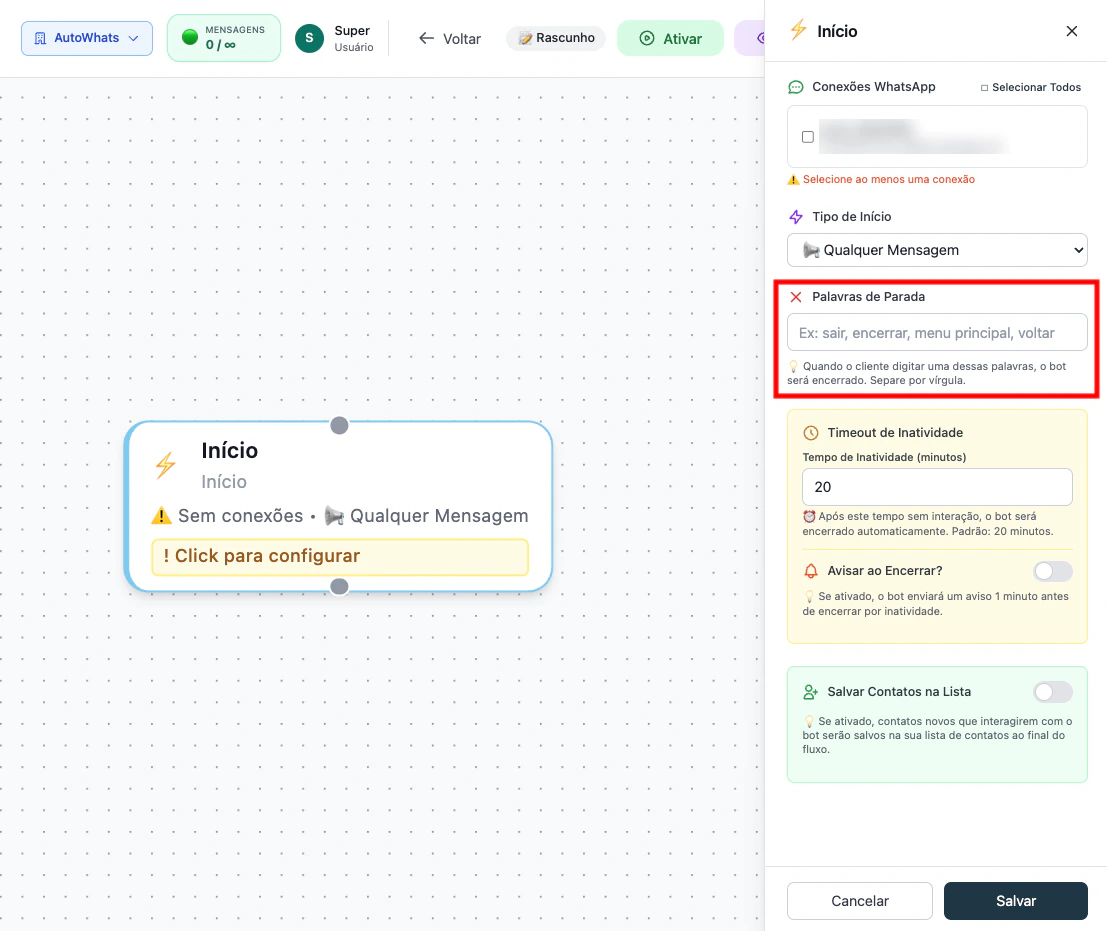
Task: Open the AutoWhats workspace dropdown
Action: point(87,38)
